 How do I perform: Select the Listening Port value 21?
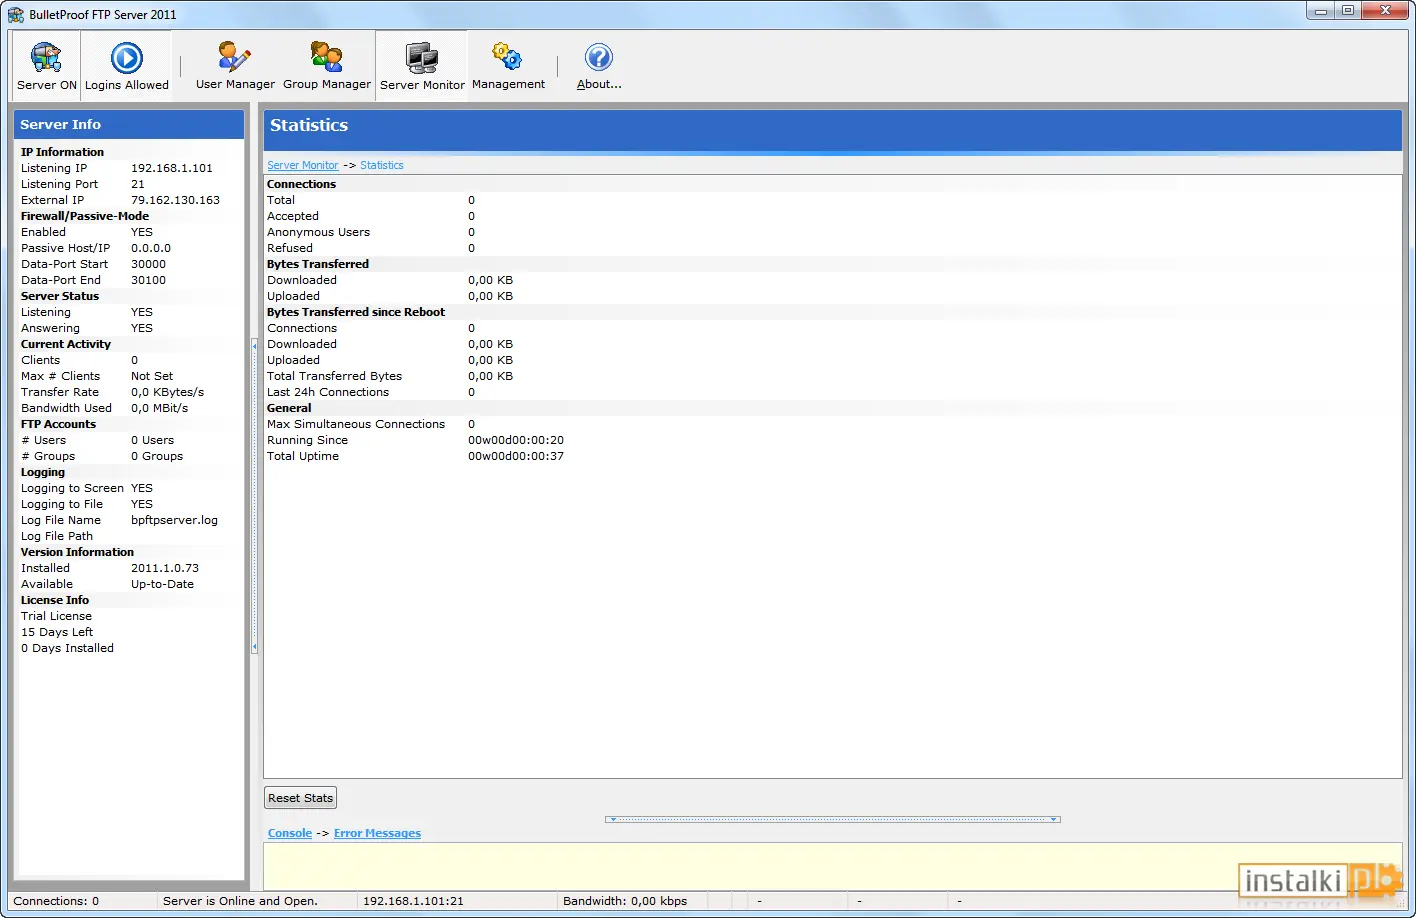coord(138,184)
